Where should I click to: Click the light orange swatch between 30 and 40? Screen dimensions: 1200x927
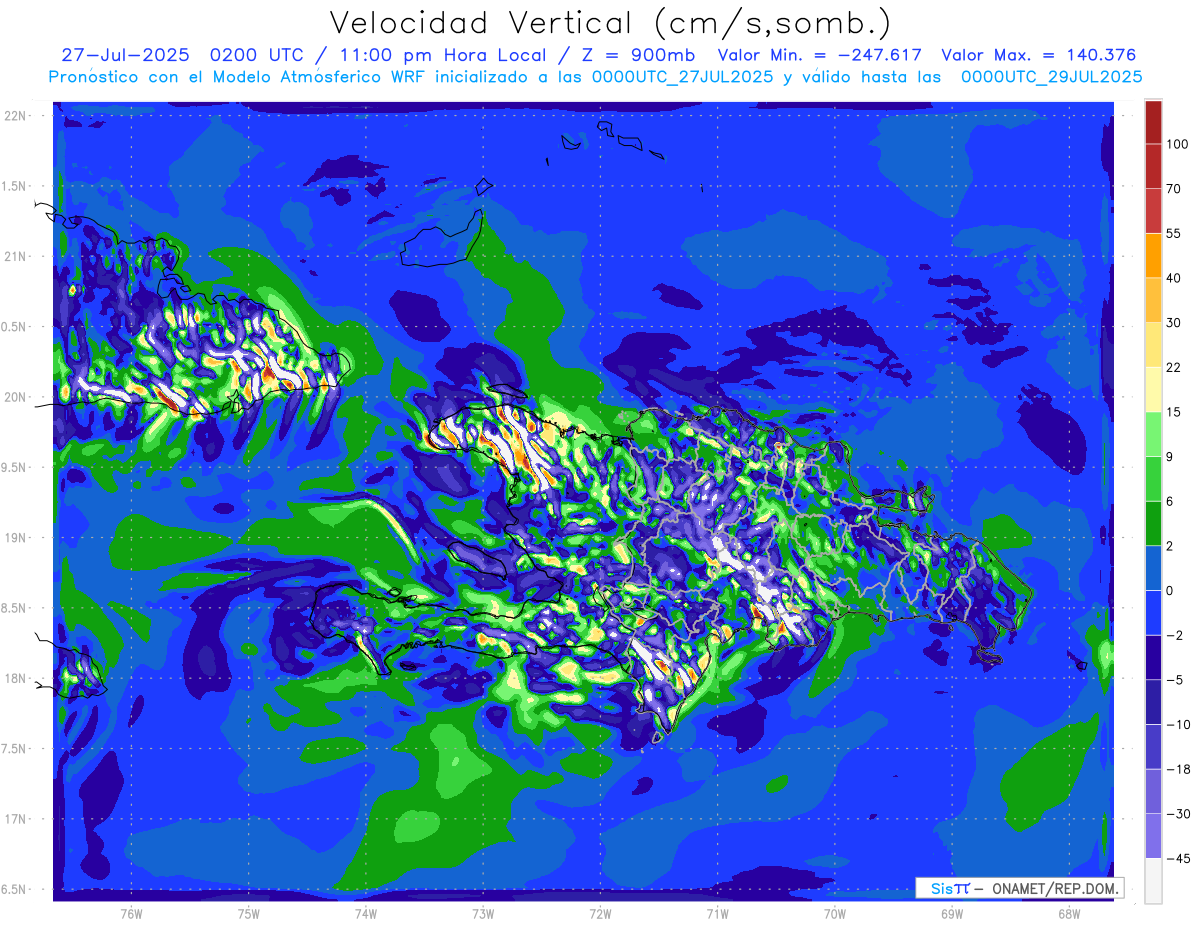click(1153, 300)
